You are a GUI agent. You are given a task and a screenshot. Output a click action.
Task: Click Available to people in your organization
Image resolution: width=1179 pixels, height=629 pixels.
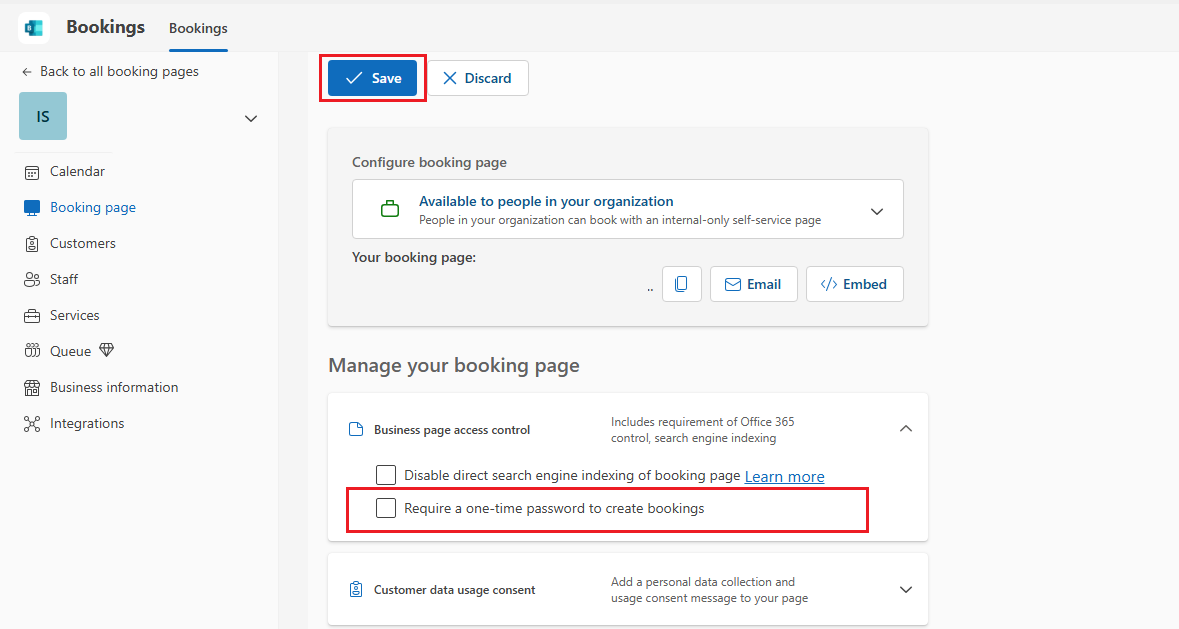pyautogui.click(x=546, y=201)
